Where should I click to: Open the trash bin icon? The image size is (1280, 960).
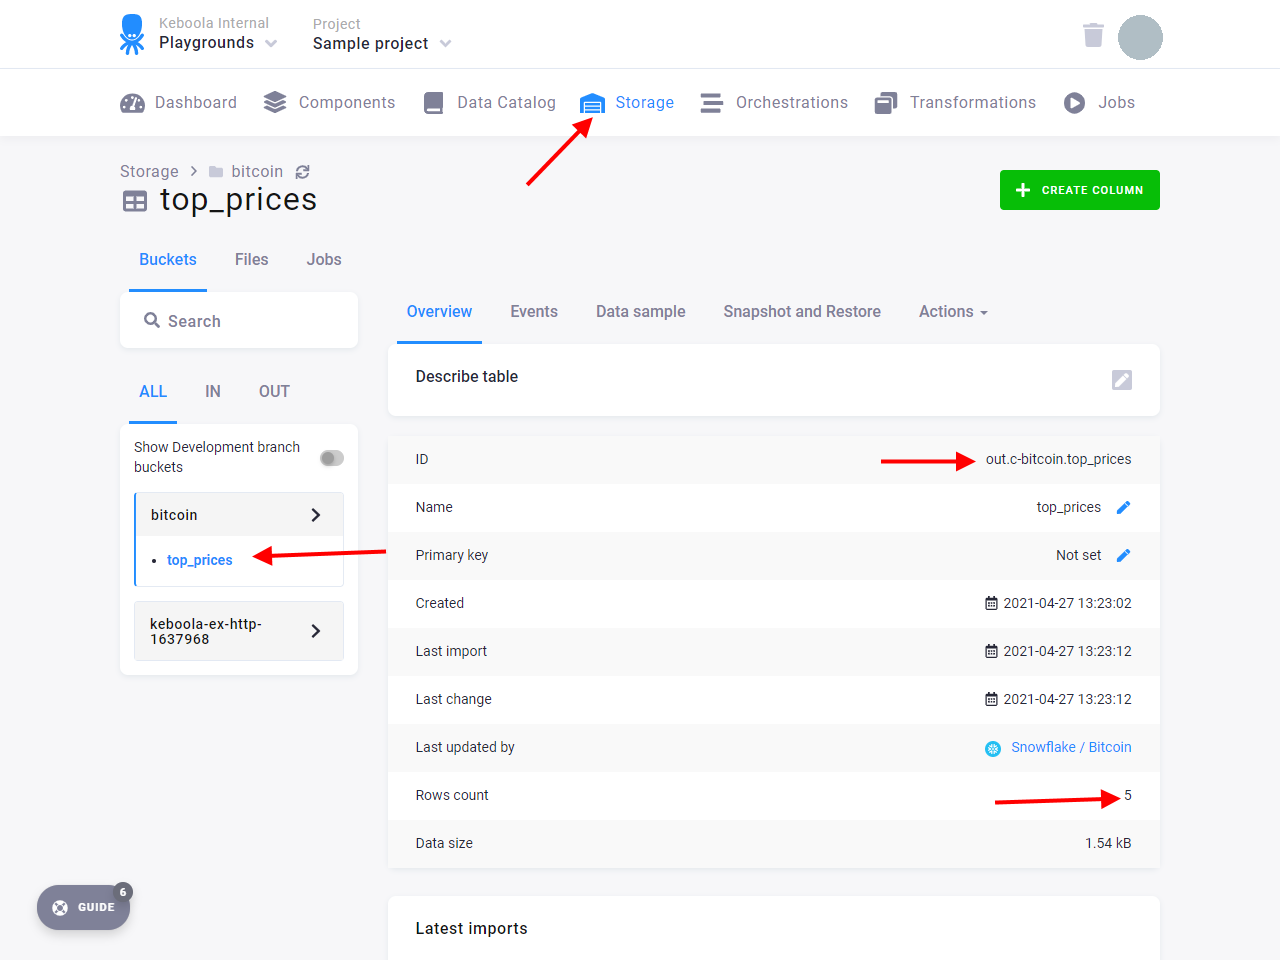click(1093, 35)
